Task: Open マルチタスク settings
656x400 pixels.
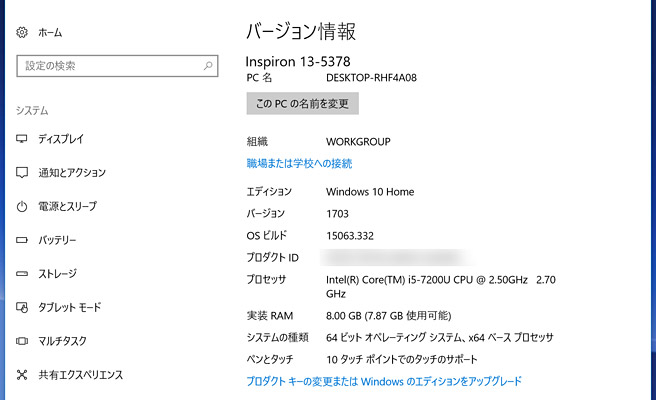Action: coord(62,341)
